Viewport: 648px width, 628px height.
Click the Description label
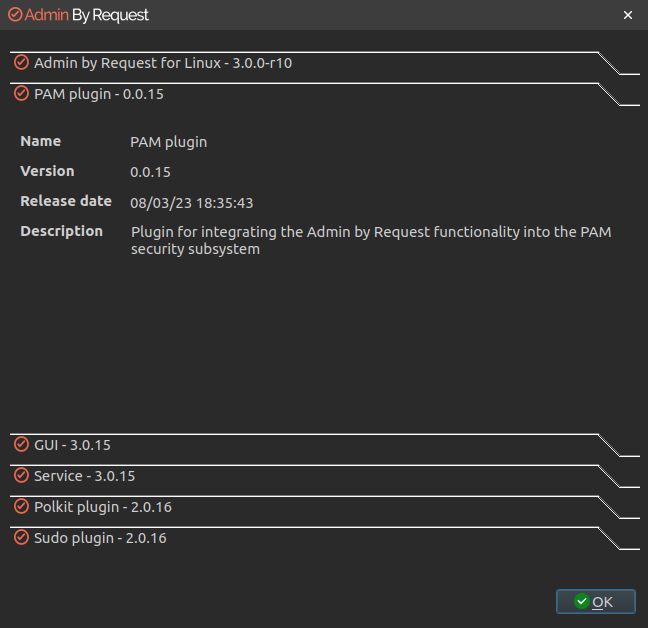click(62, 231)
